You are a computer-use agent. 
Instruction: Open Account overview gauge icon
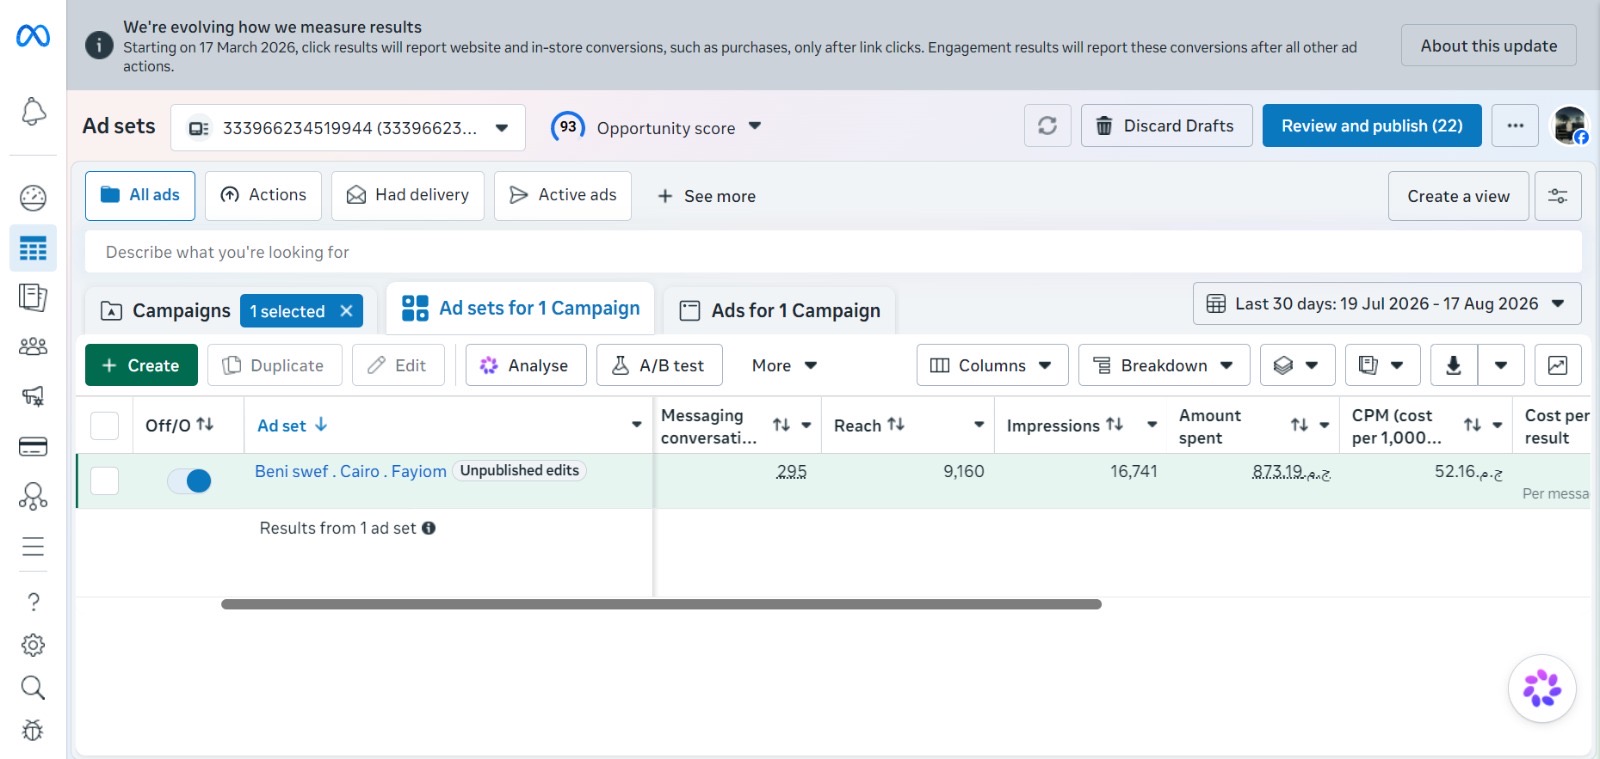click(33, 198)
